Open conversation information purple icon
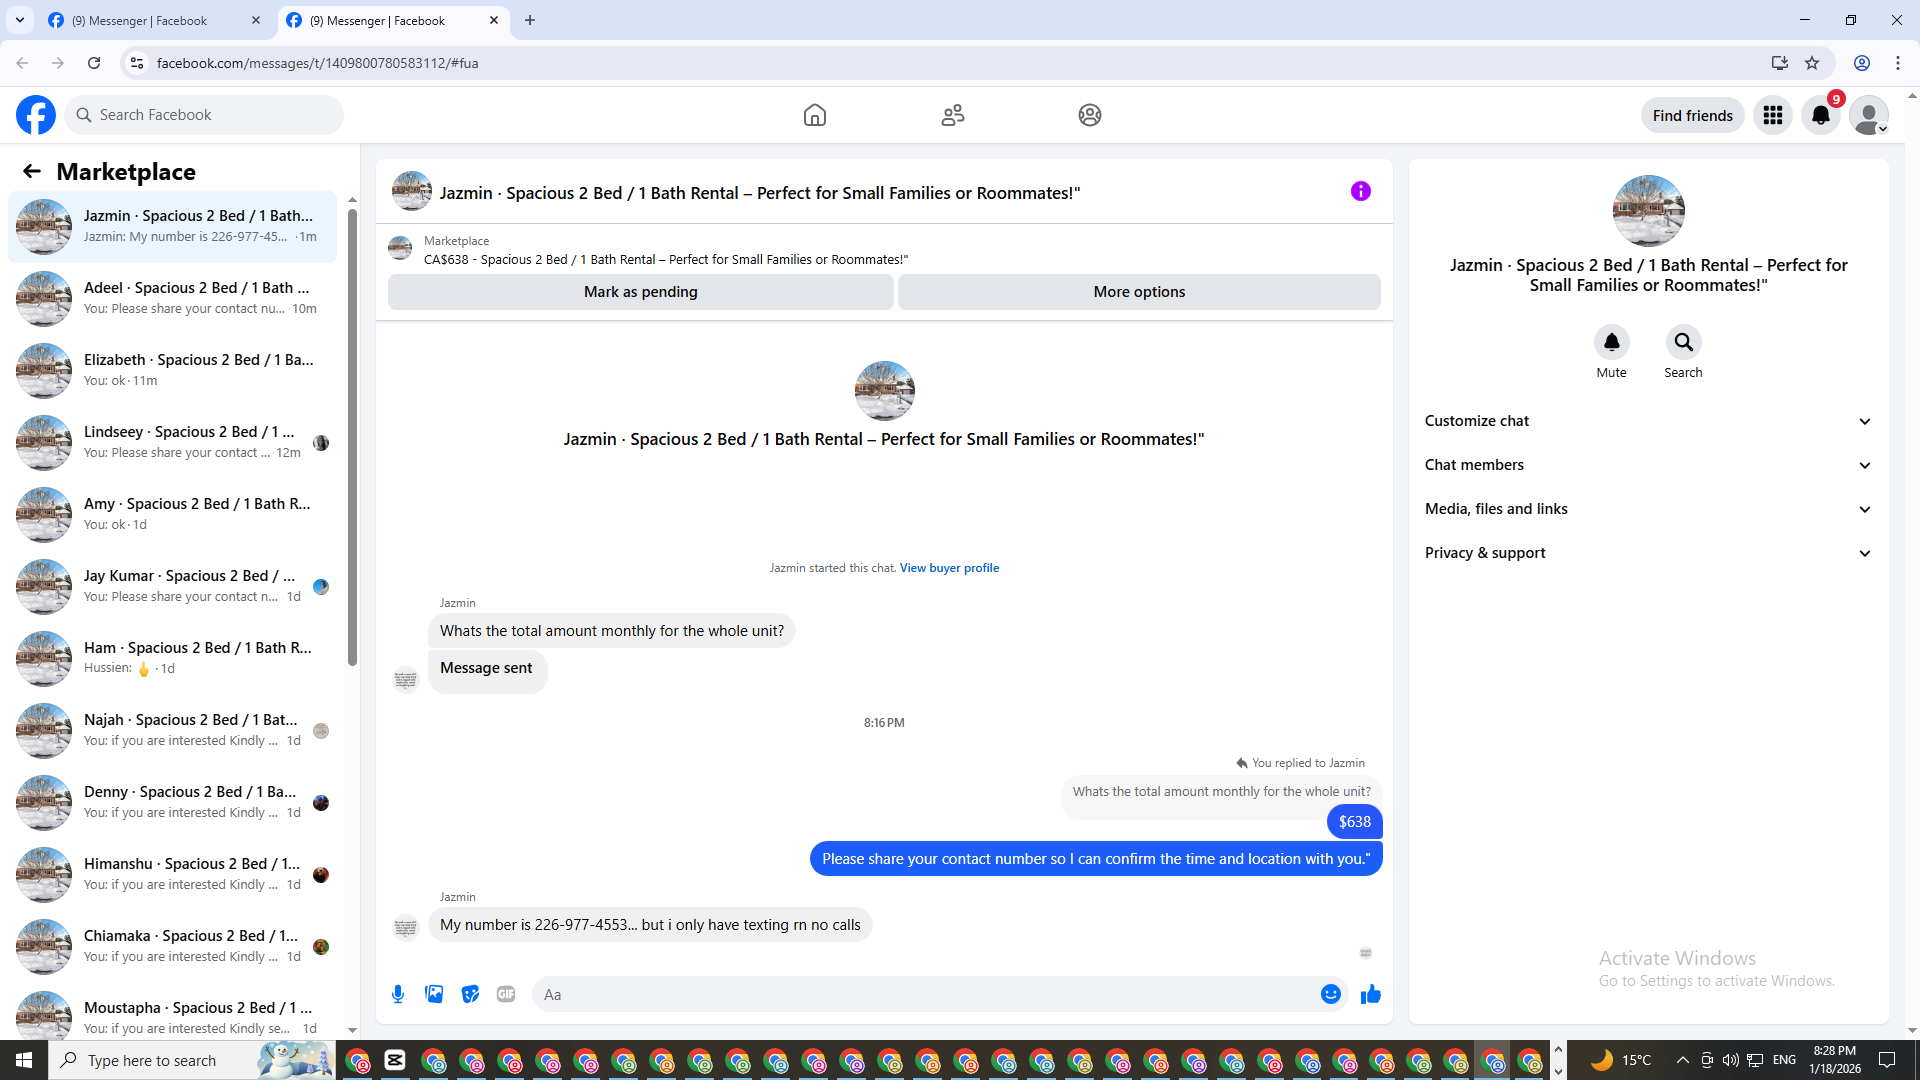 pyautogui.click(x=1360, y=191)
